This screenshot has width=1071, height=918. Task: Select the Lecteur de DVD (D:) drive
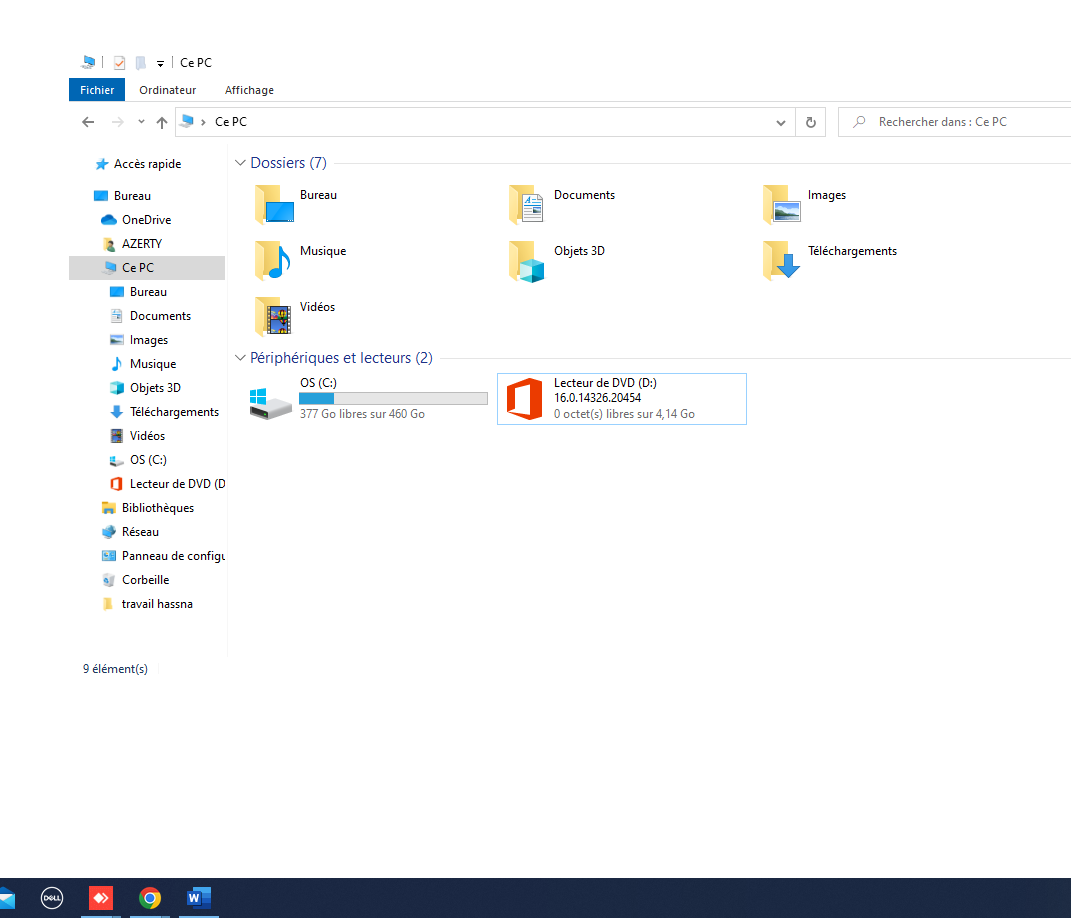coord(621,398)
